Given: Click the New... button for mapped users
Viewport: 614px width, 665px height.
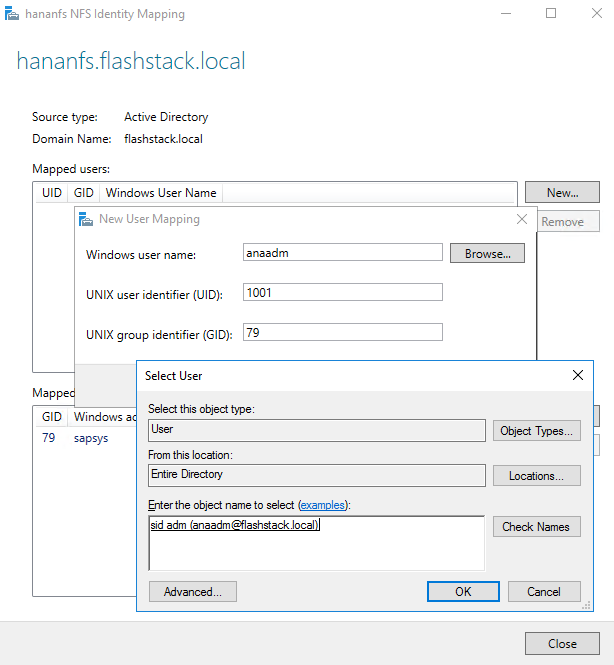Looking at the screenshot, I should click(x=562, y=193).
